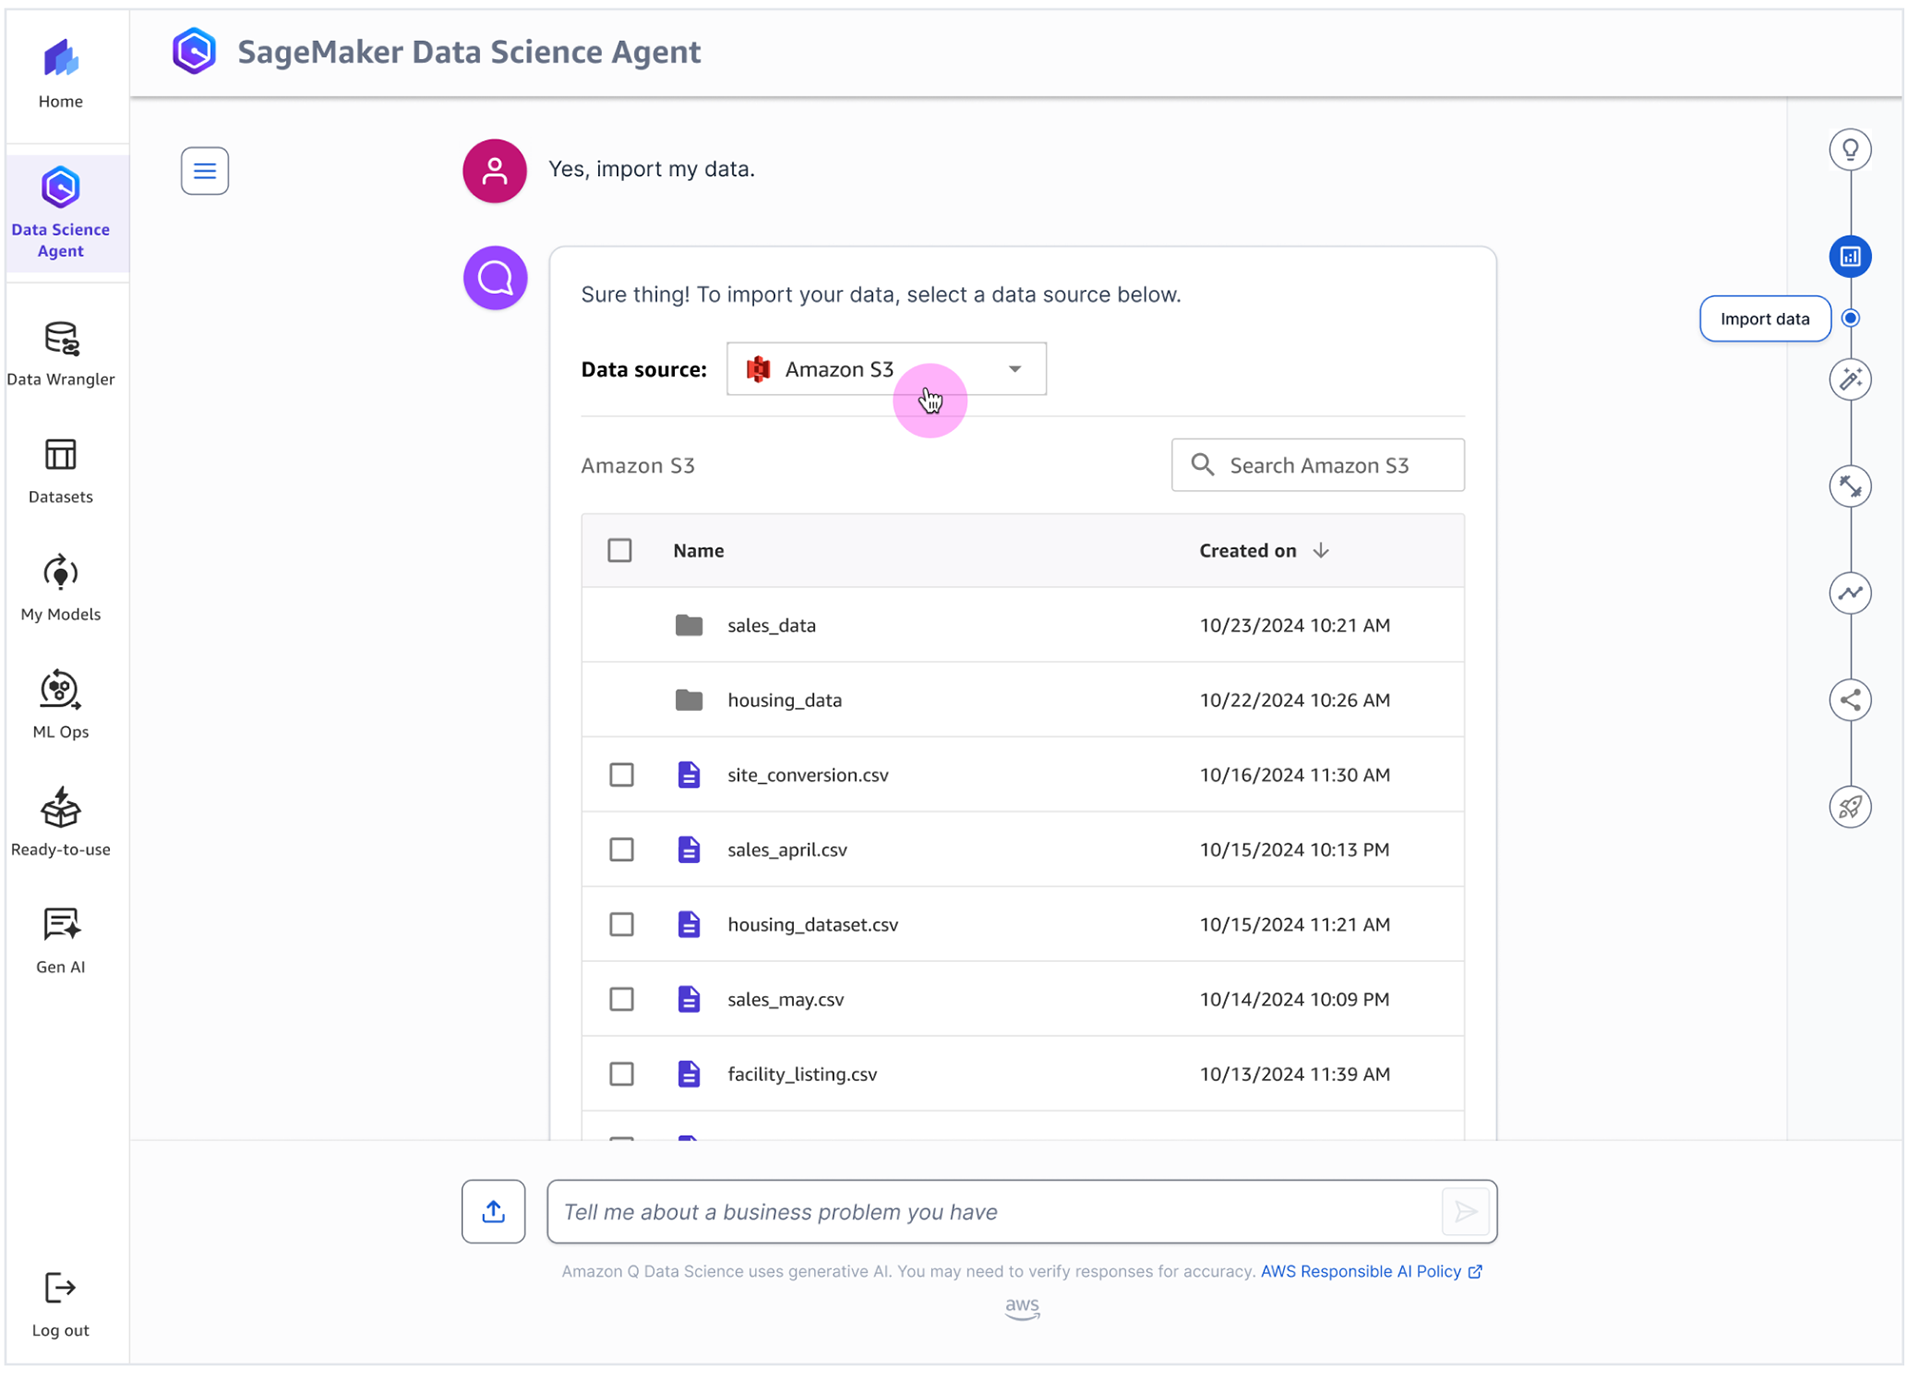Click the blue chart step icon
Viewport: 1920px width, 1381px height.
pos(1850,257)
